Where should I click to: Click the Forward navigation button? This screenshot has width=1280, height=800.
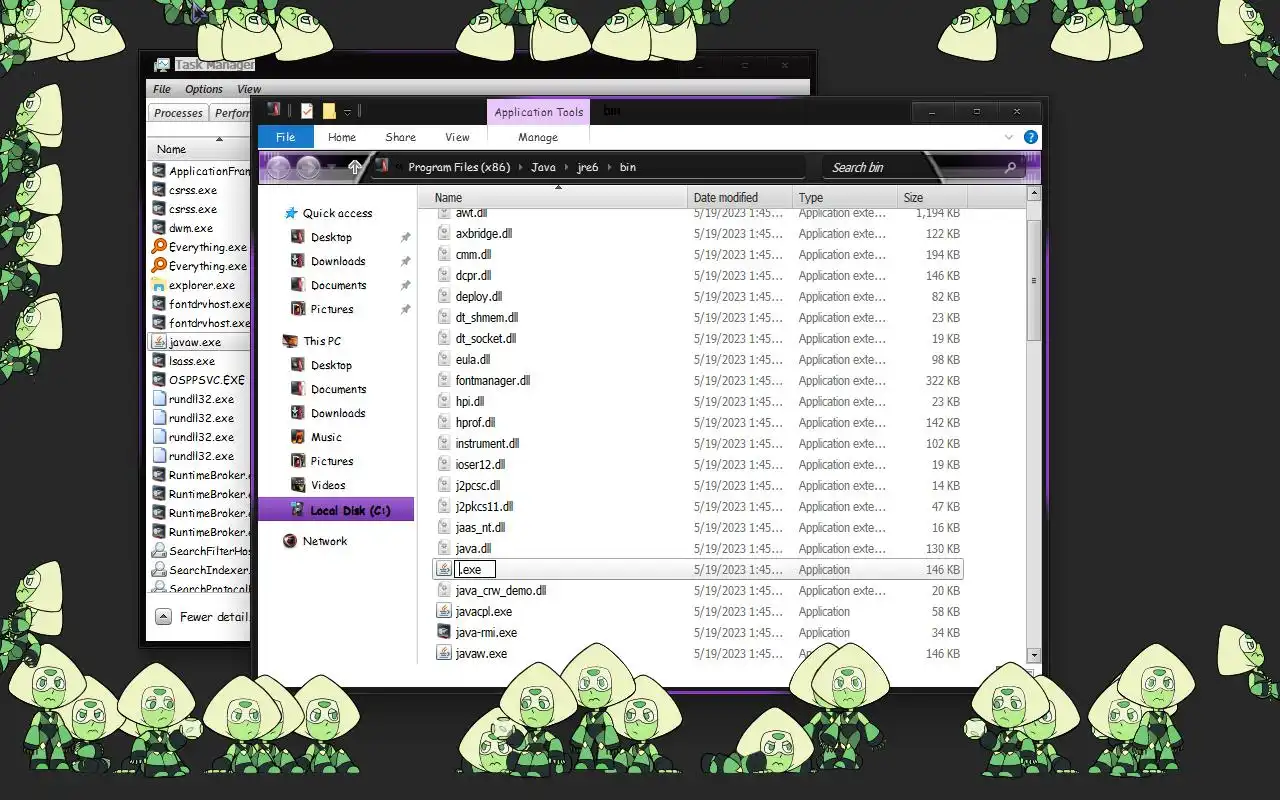pyautogui.click(x=308, y=167)
